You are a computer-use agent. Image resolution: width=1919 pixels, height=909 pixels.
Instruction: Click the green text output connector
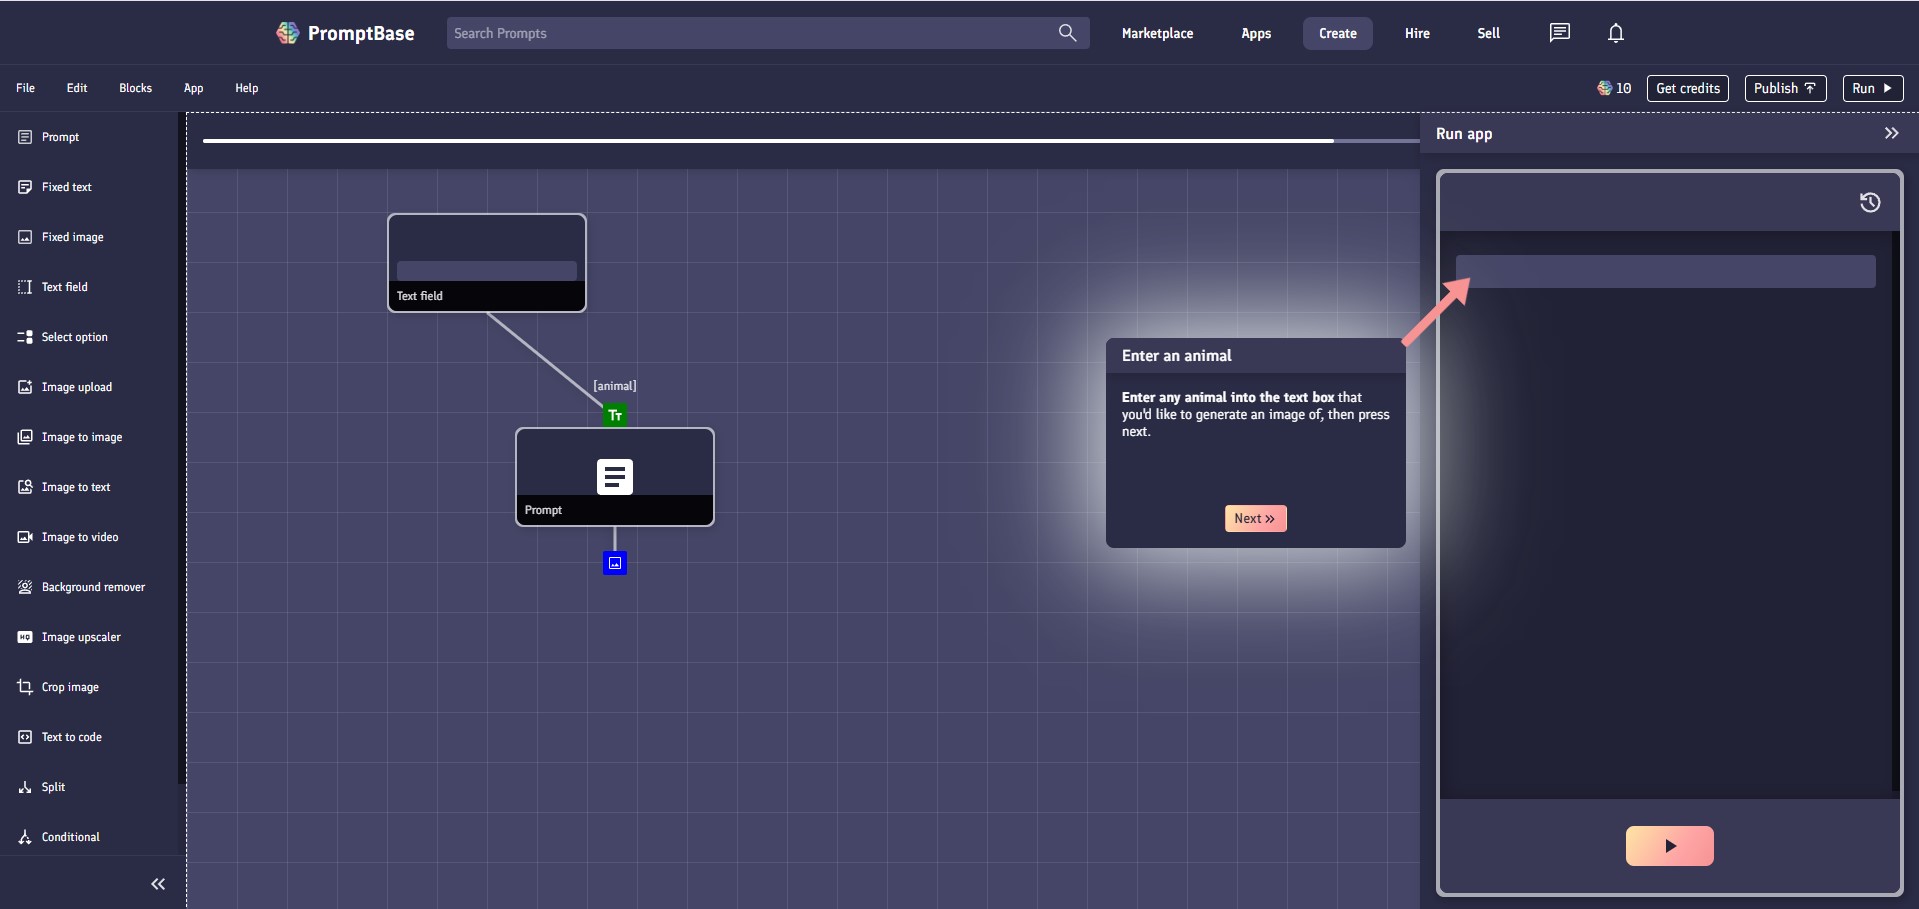click(x=615, y=415)
